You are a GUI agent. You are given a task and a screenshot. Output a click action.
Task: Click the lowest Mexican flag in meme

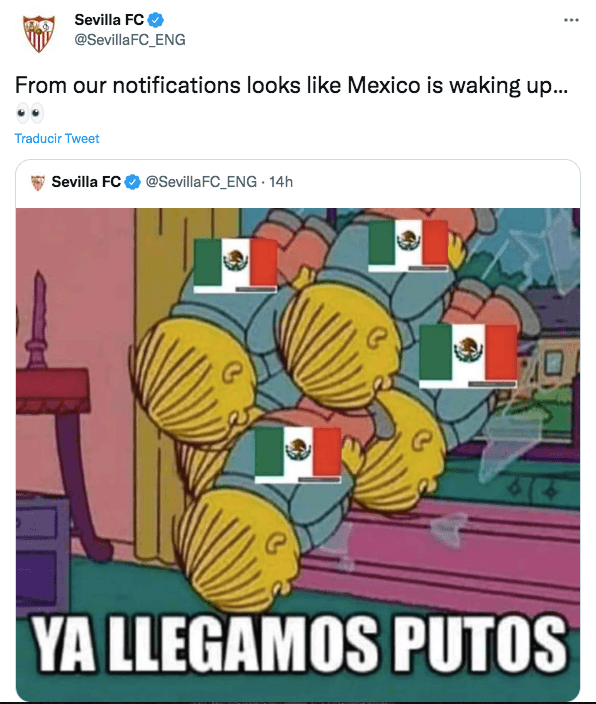click(x=298, y=454)
